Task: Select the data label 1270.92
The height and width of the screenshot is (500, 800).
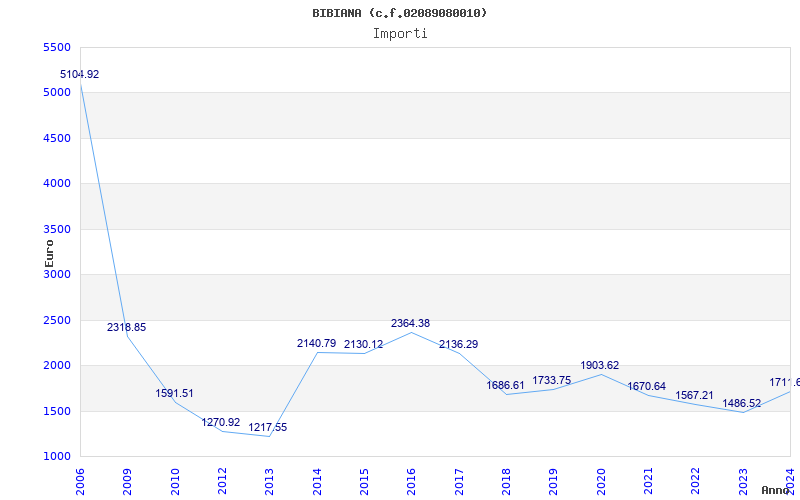Action: click(x=221, y=422)
